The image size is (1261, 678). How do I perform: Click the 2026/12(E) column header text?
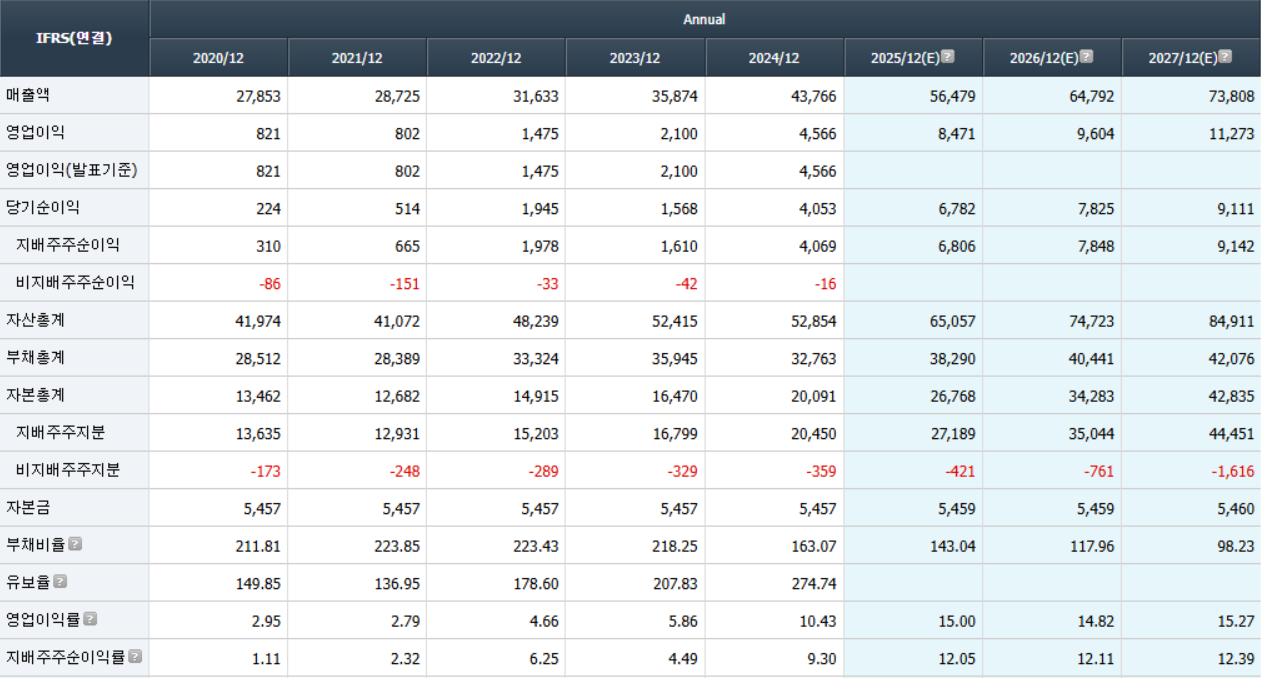(x=1043, y=58)
